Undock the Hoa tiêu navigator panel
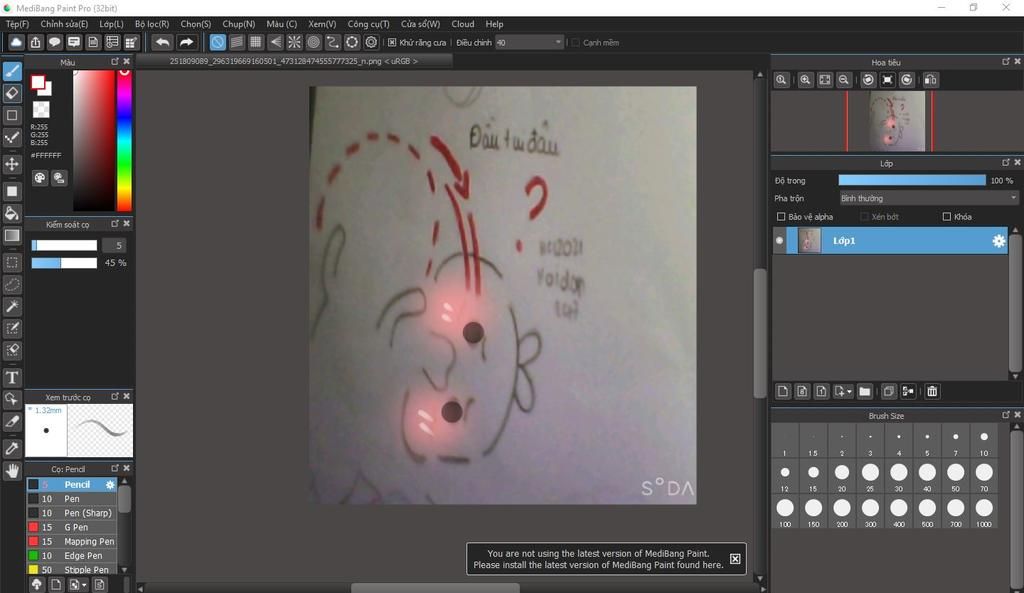1024x593 pixels. (x=1006, y=61)
